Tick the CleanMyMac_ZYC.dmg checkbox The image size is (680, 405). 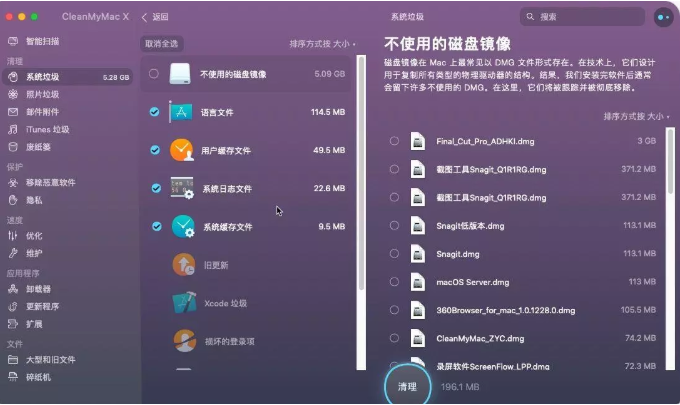394,338
